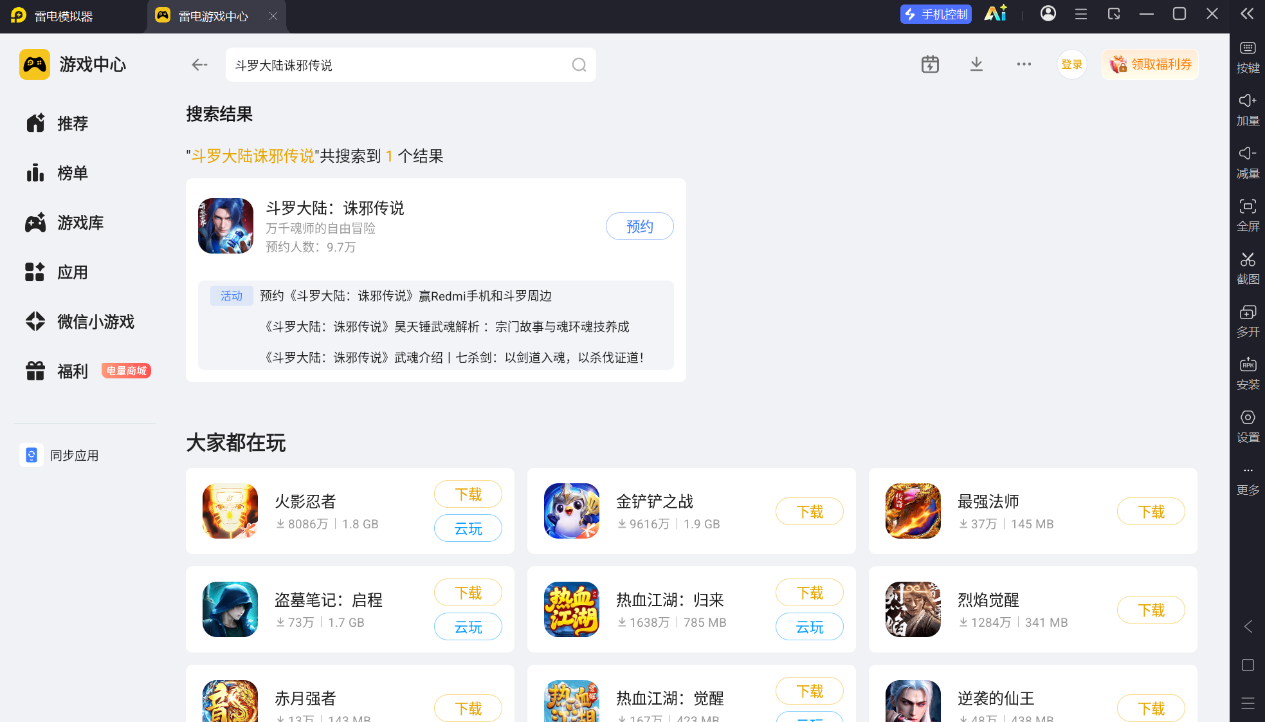Close the 雷电游戏中心 tab
The image size is (1265, 722).
pos(273,16)
